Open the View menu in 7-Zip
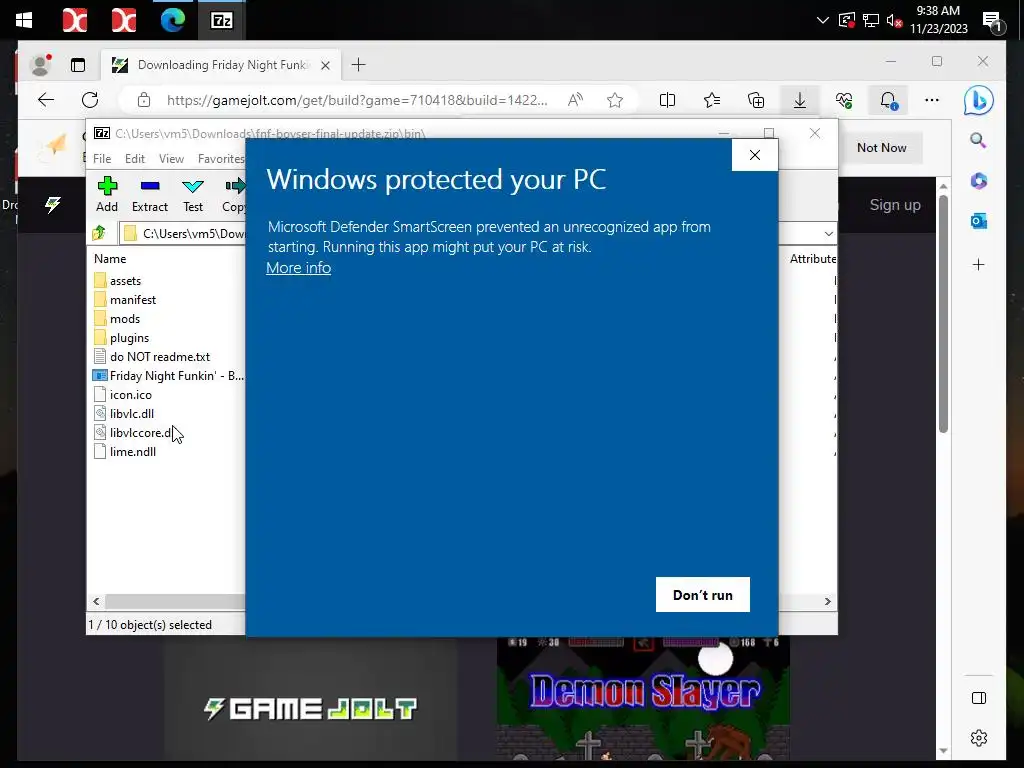1024x768 pixels. click(x=171, y=159)
